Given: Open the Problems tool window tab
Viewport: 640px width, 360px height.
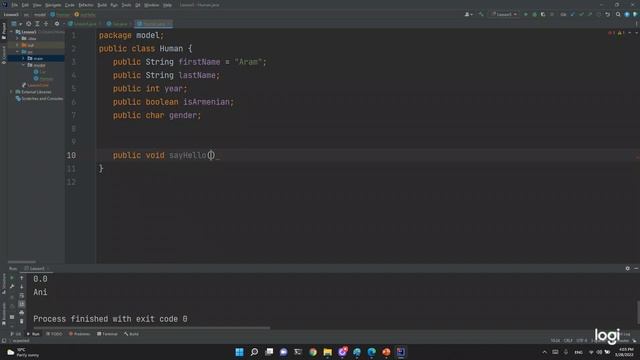Looking at the screenshot, I should (x=80, y=334).
